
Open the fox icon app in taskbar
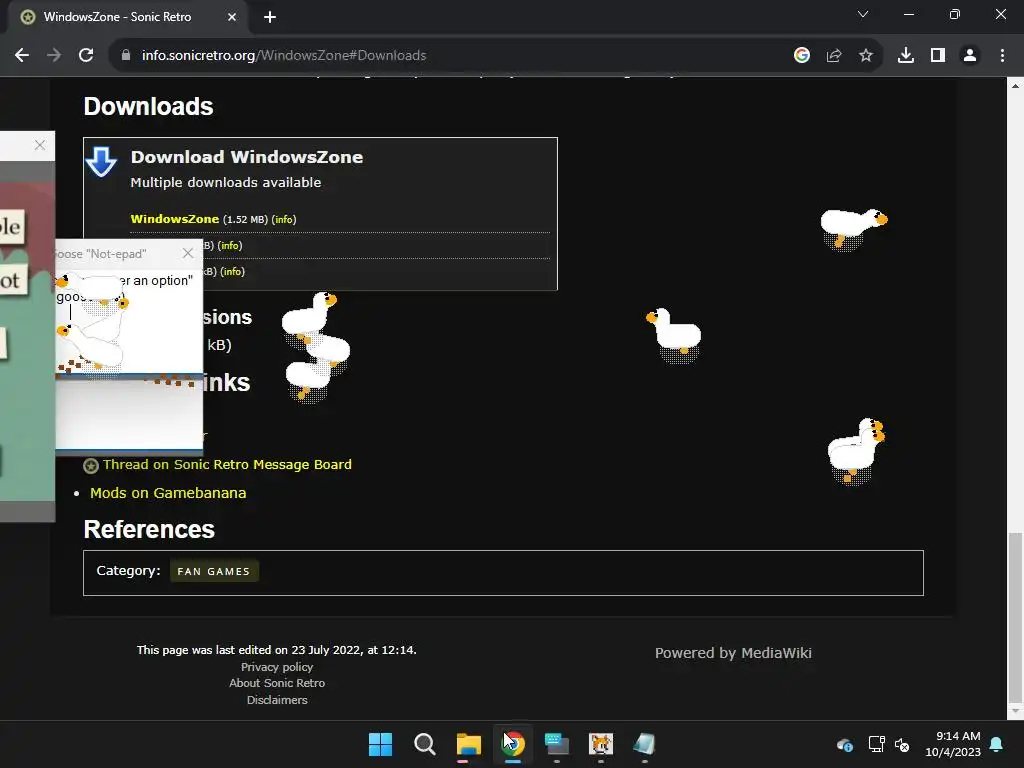(601, 744)
